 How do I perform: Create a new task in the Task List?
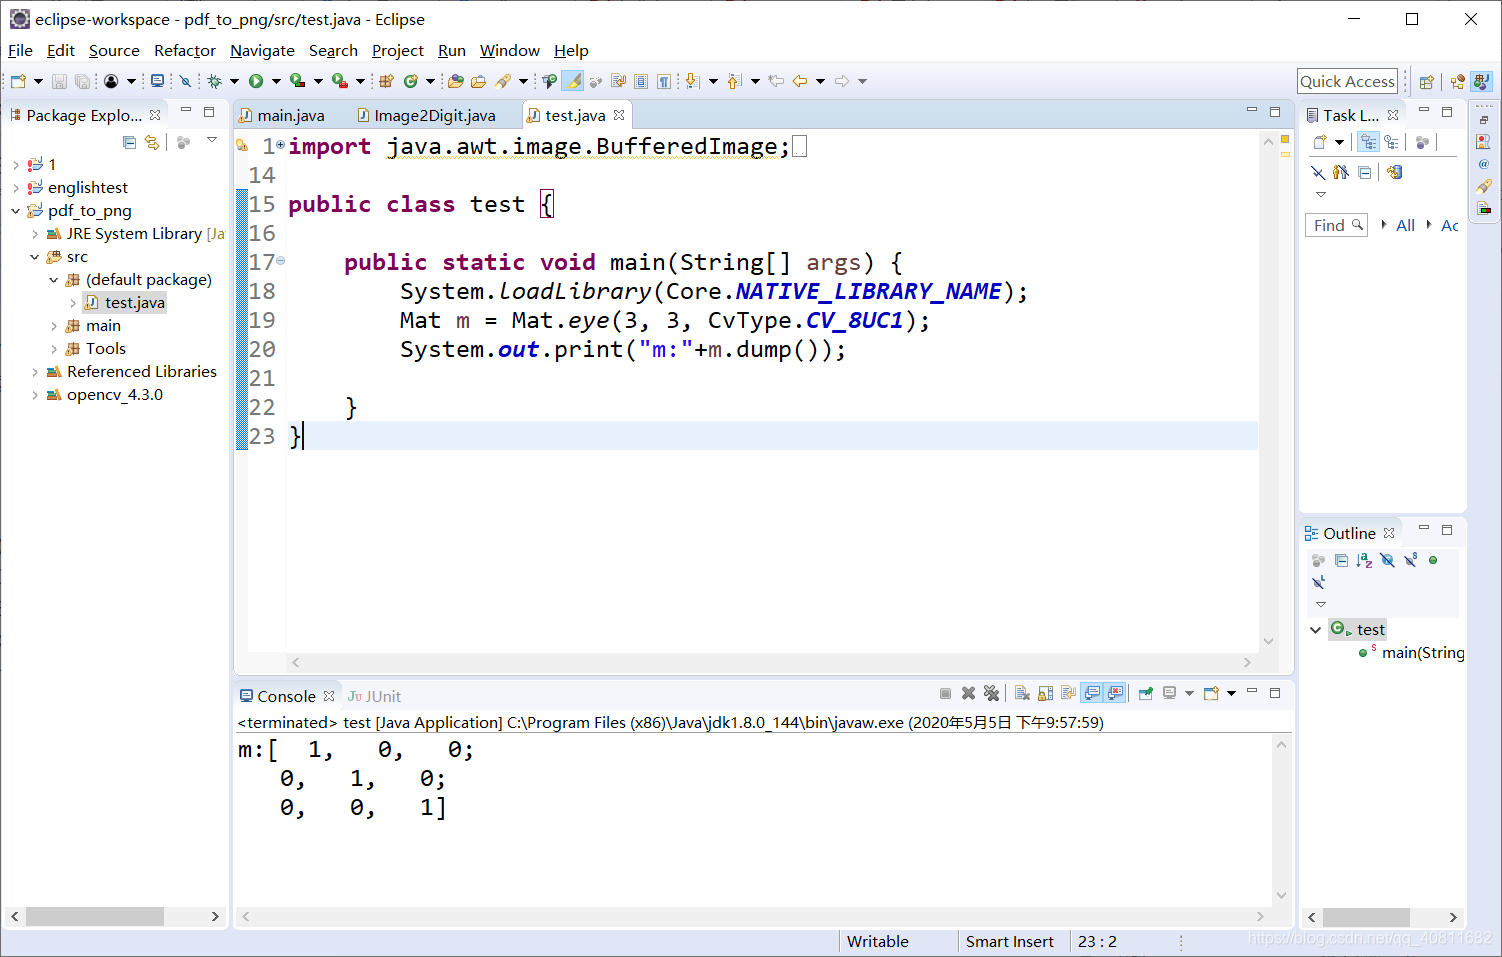pos(1321,141)
